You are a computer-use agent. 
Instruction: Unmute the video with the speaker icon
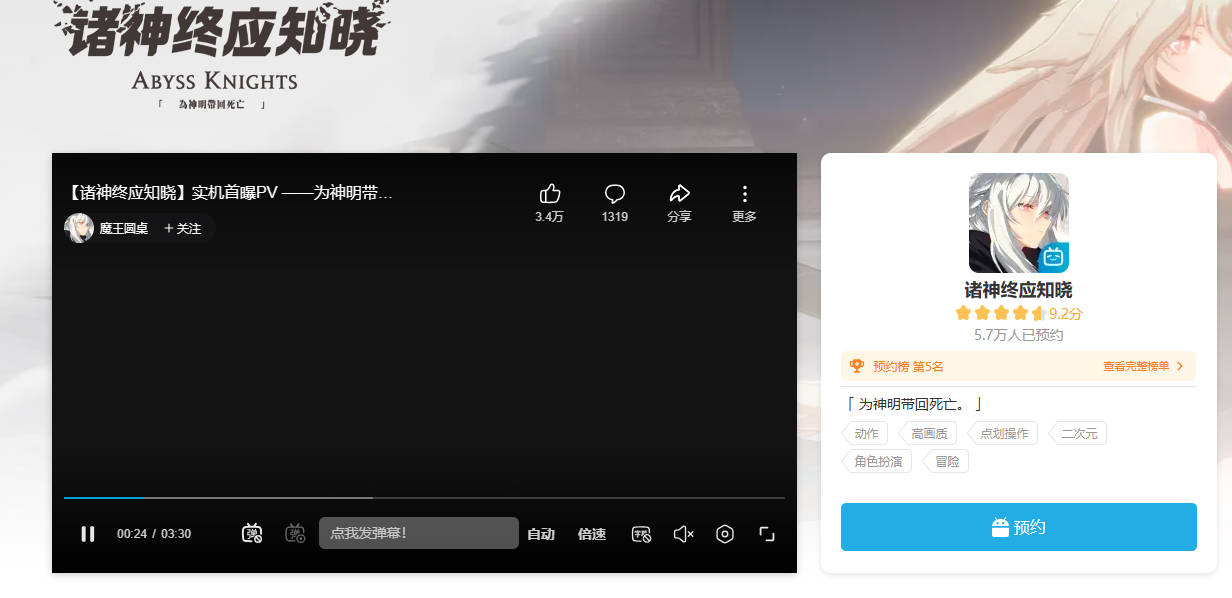(x=684, y=534)
